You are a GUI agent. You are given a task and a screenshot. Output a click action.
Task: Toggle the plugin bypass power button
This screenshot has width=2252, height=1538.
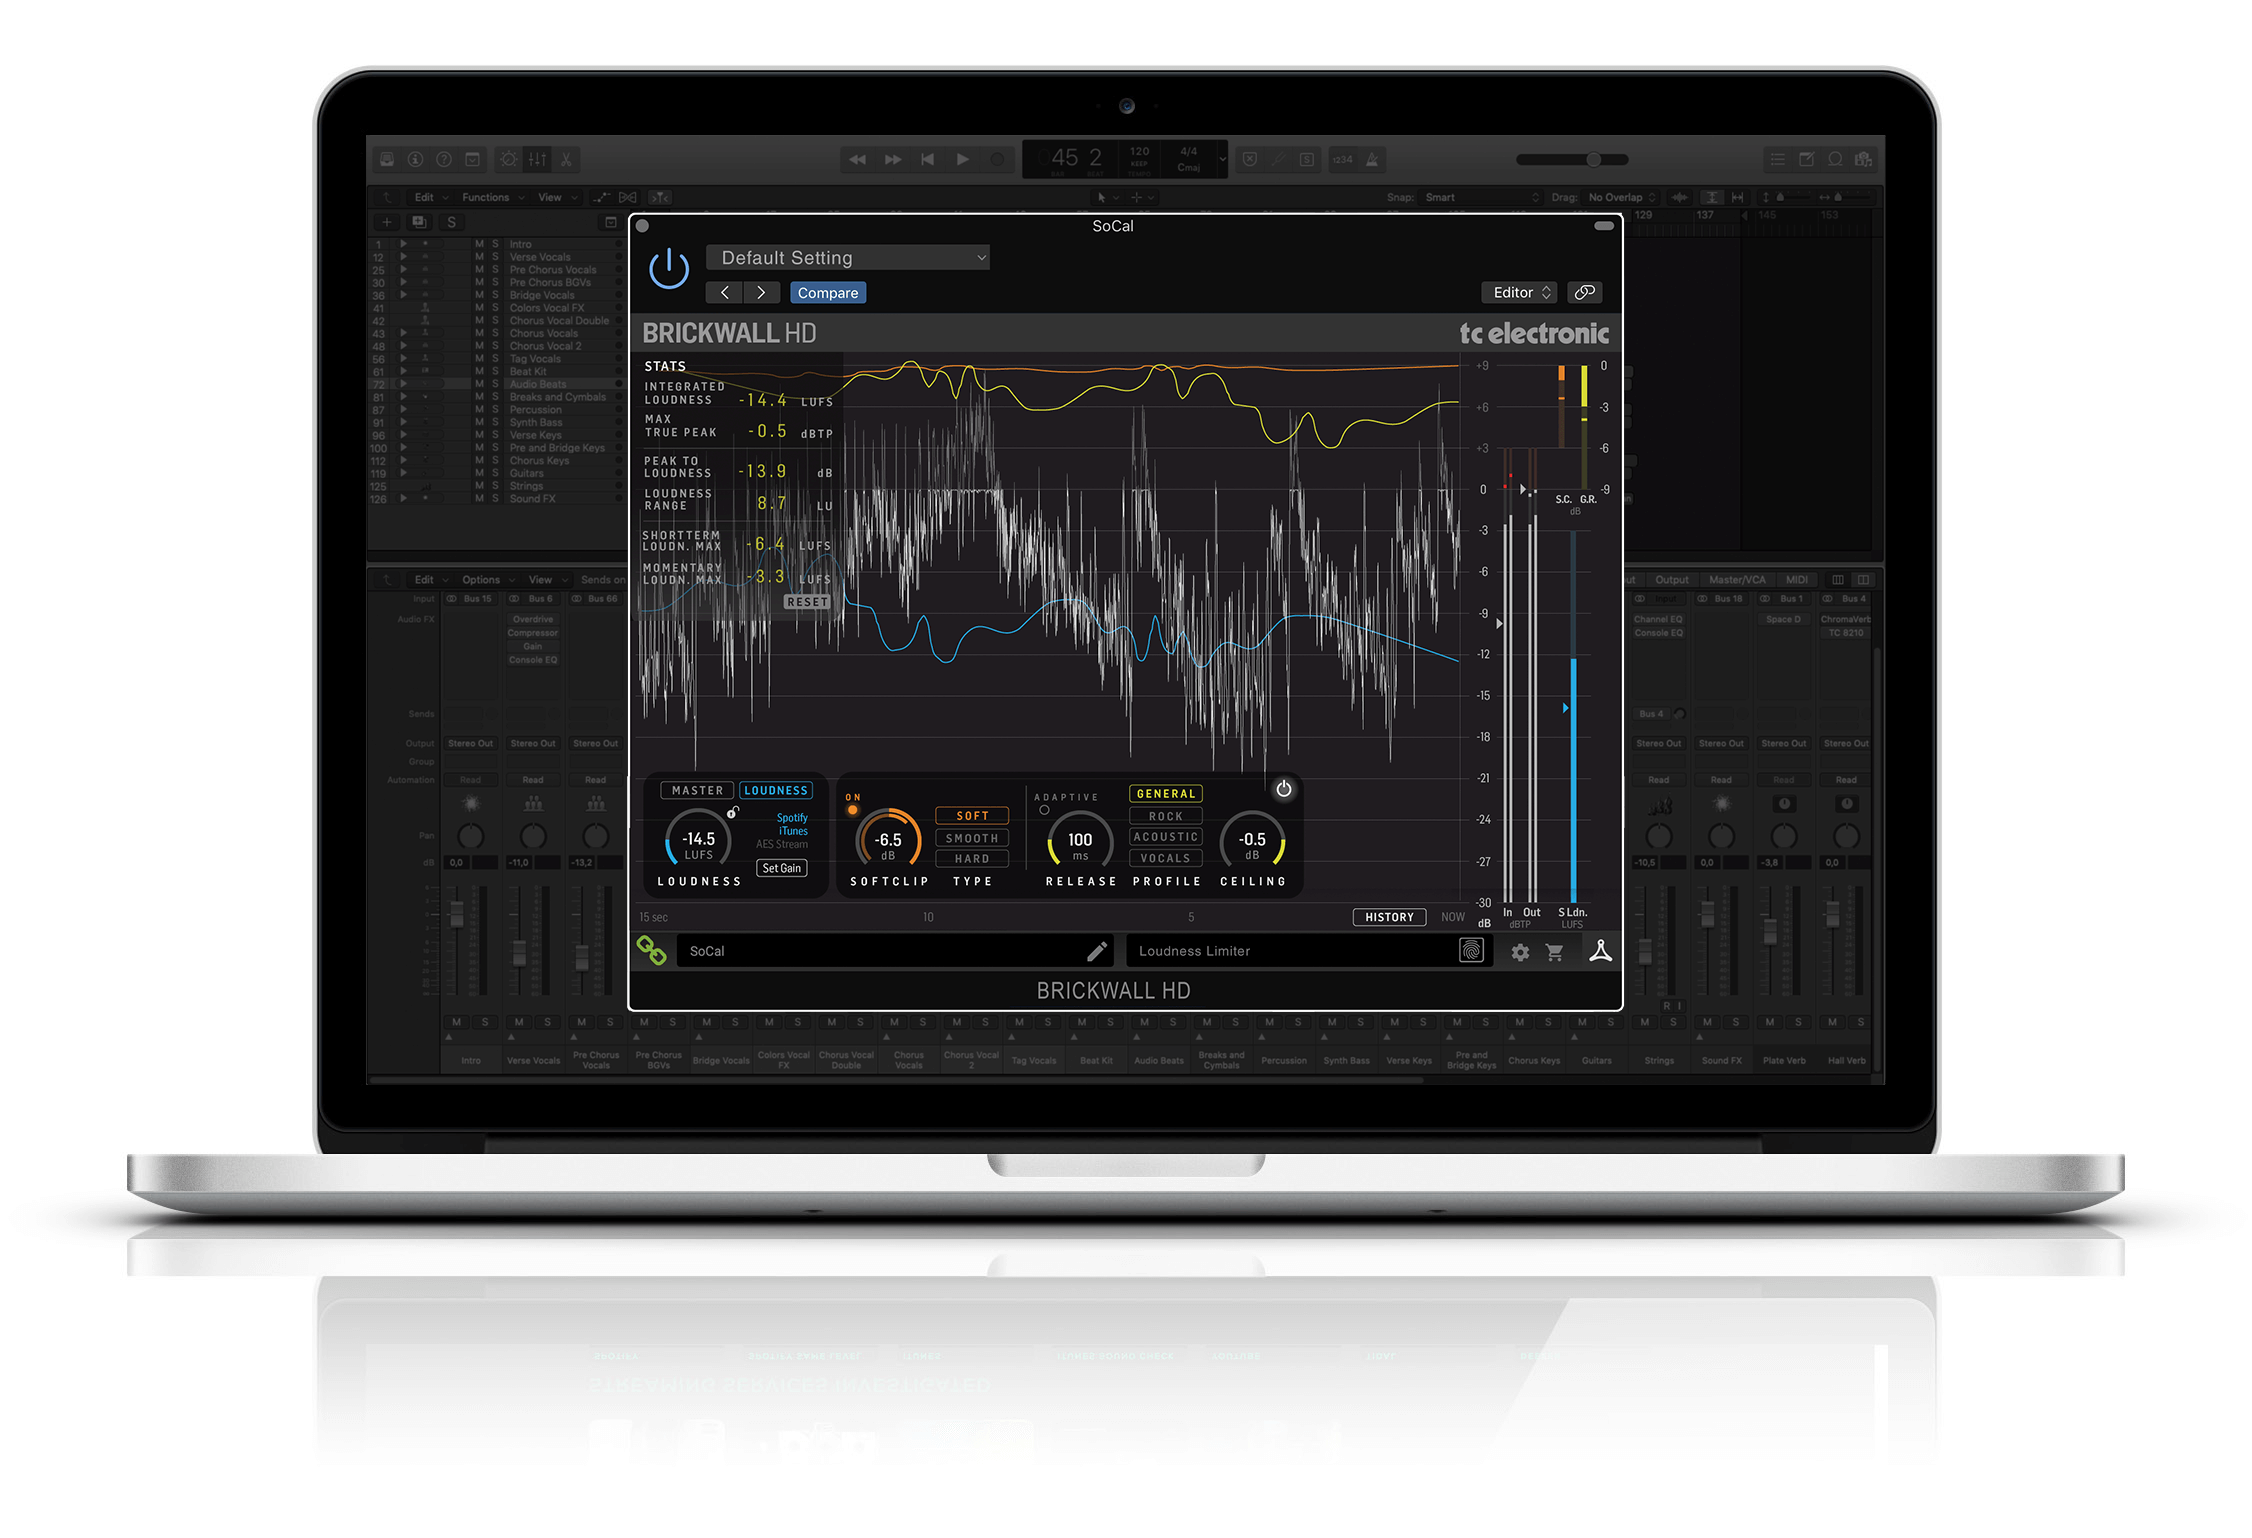pyautogui.click(x=668, y=269)
